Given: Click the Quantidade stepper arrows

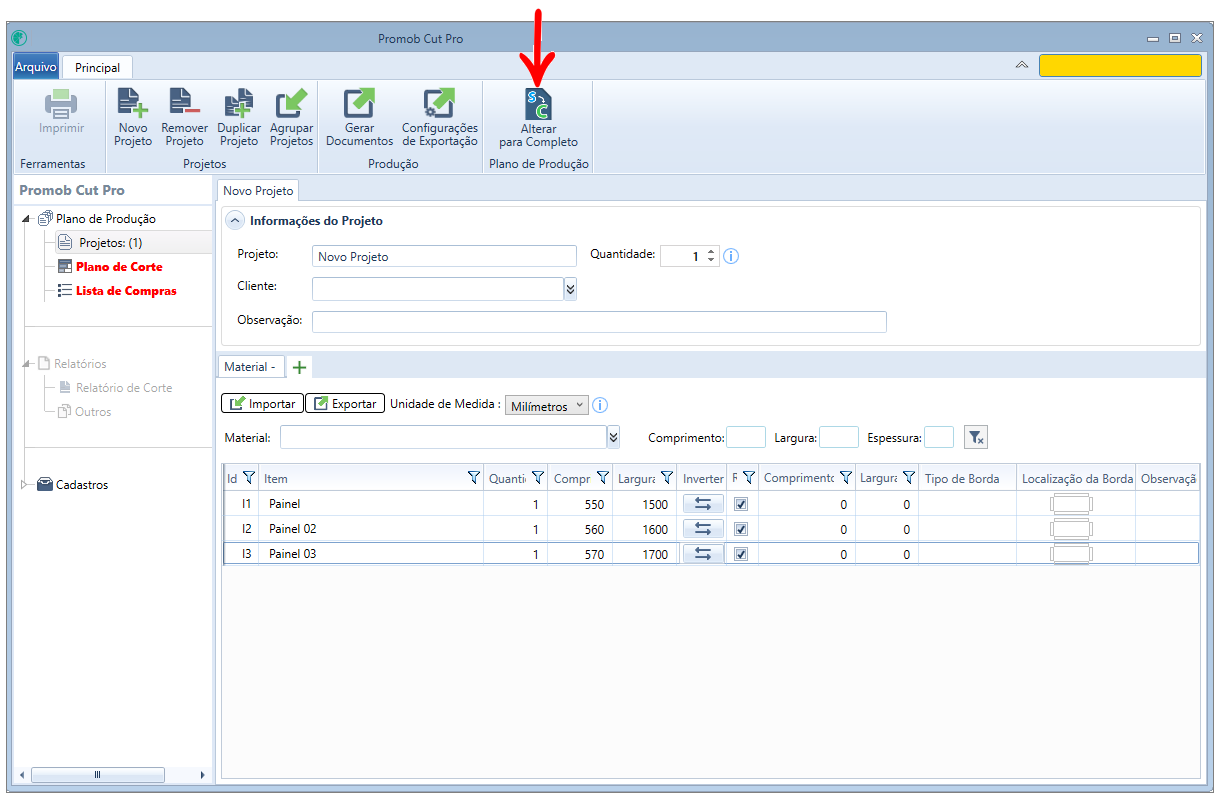Looking at the screenshot, I should 711,256.
